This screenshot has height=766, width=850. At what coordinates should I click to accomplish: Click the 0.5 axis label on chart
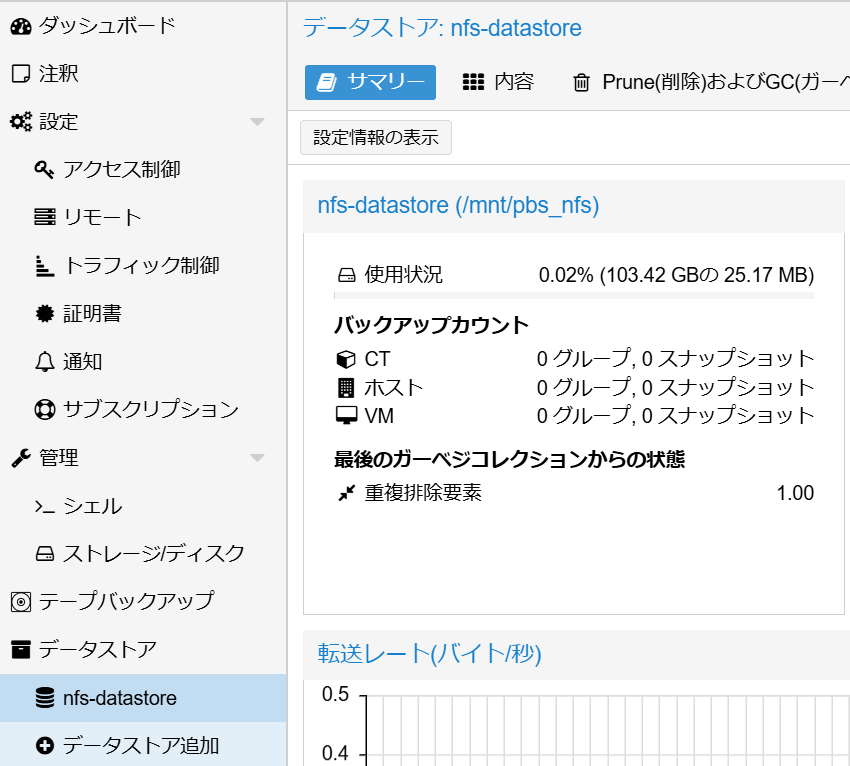pyautogui.click(x=336, y=694)
